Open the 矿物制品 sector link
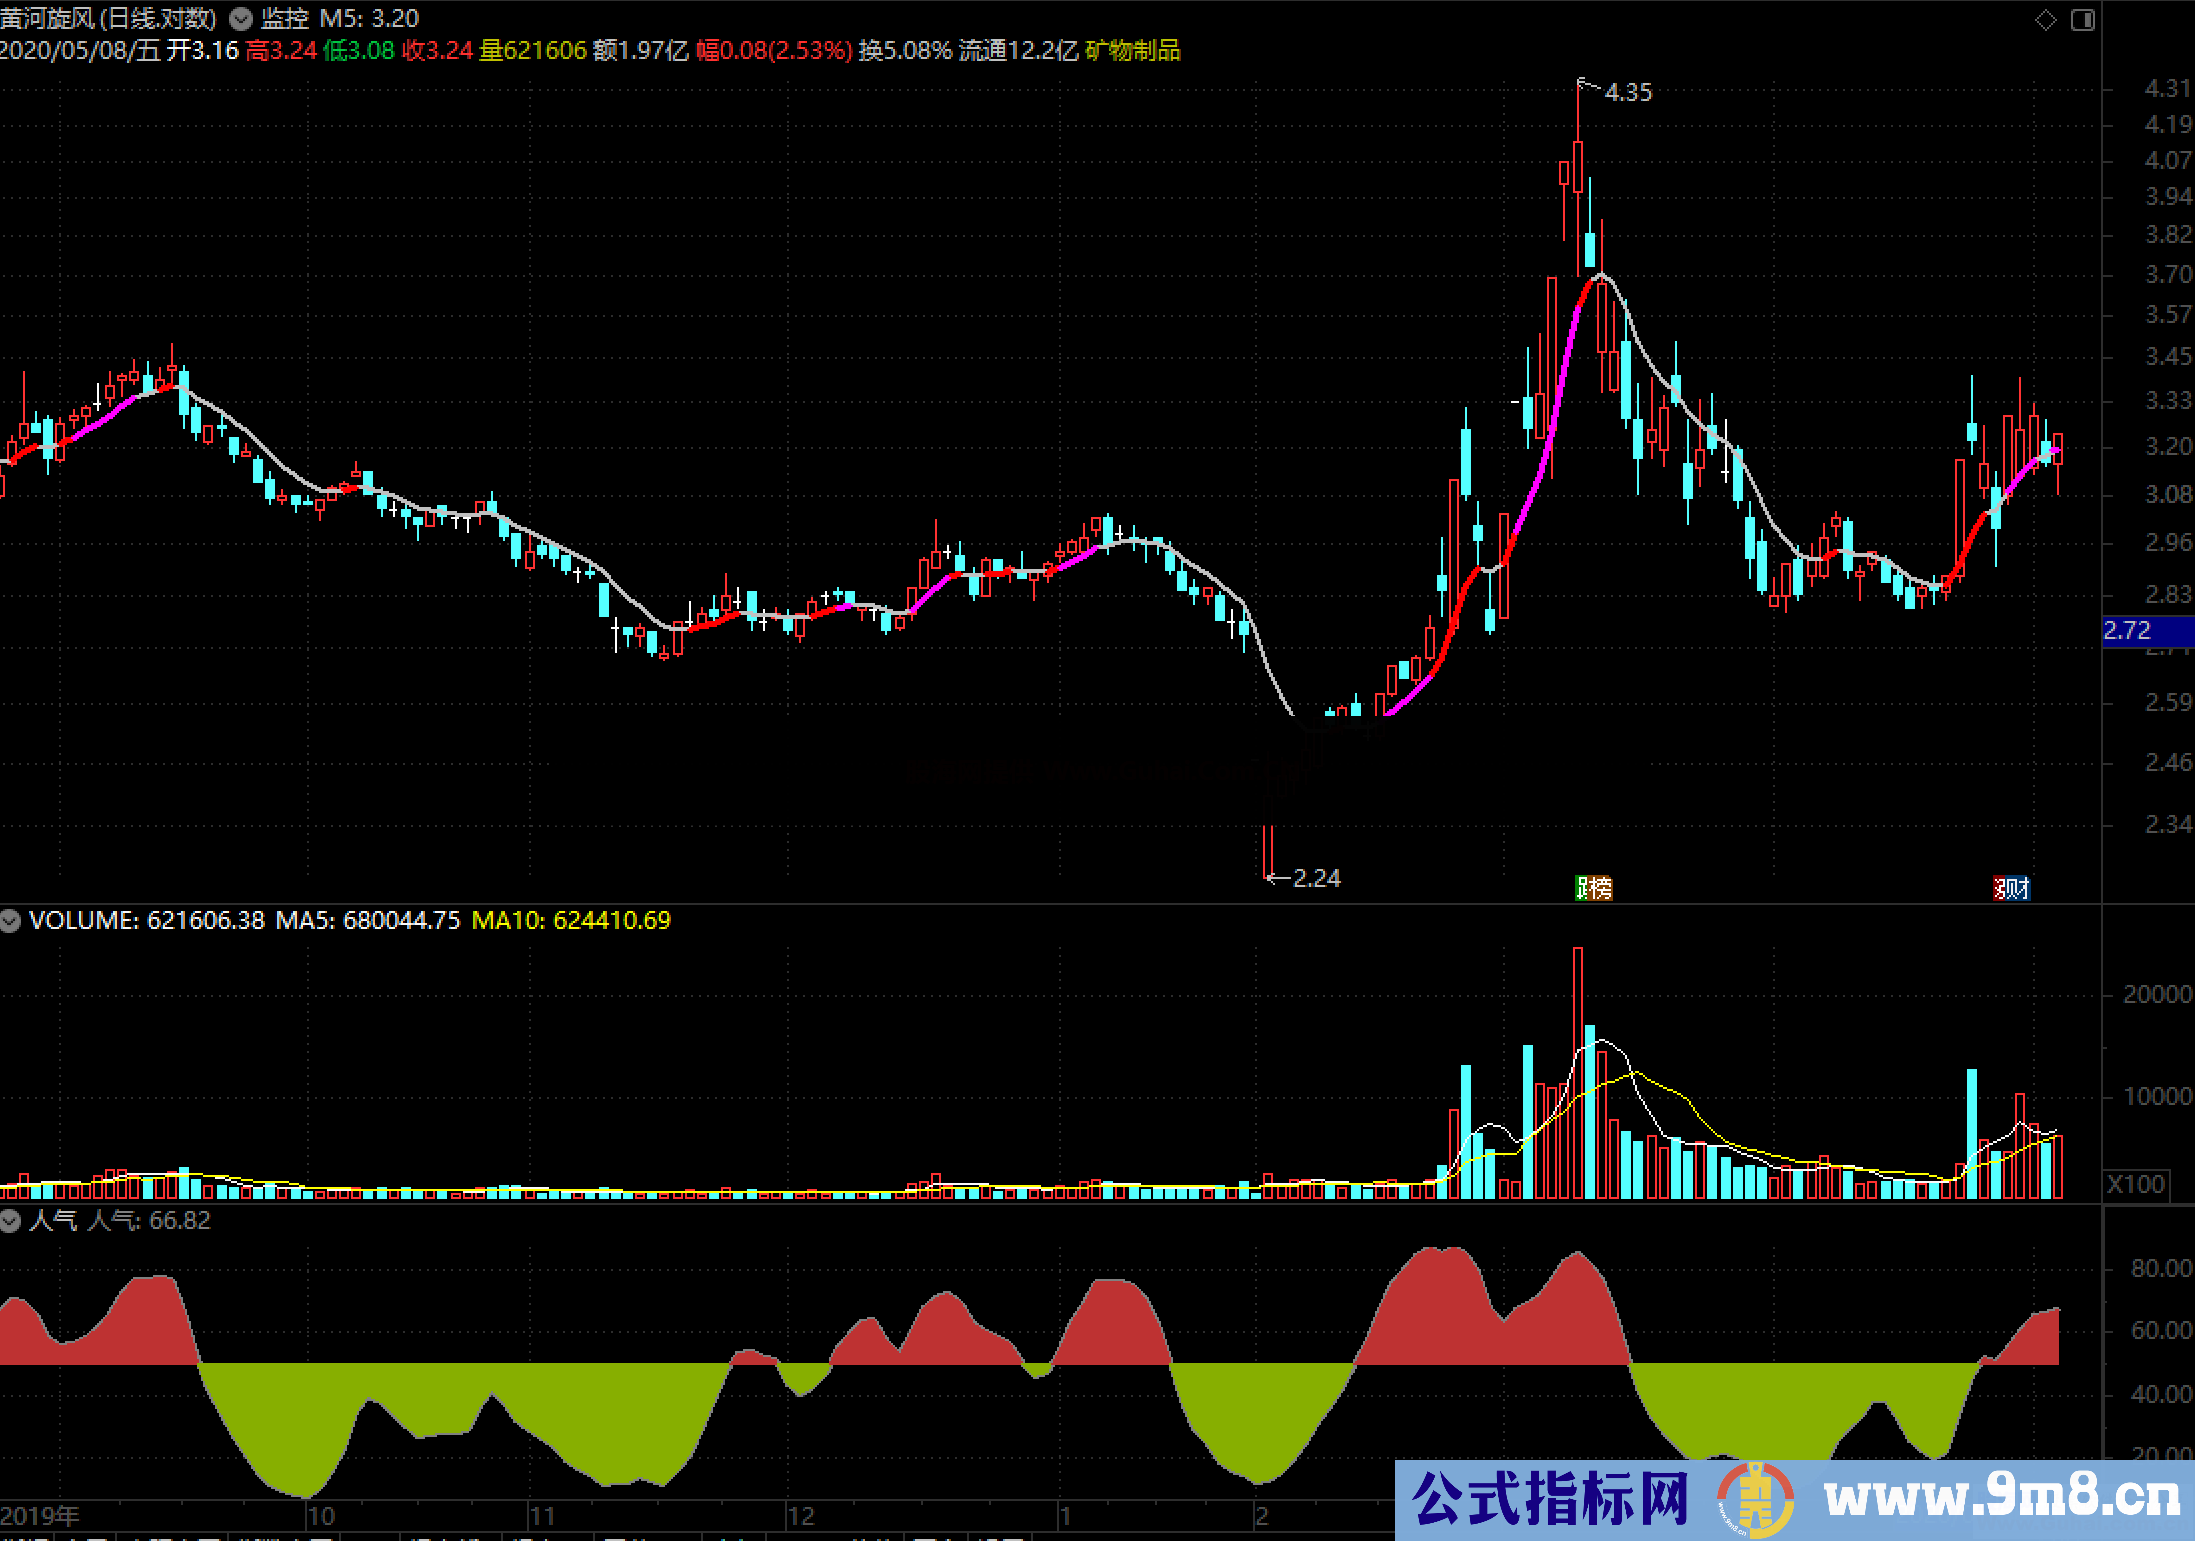This screenshot has height=1541, width=2195. (x=1132, y=50)
